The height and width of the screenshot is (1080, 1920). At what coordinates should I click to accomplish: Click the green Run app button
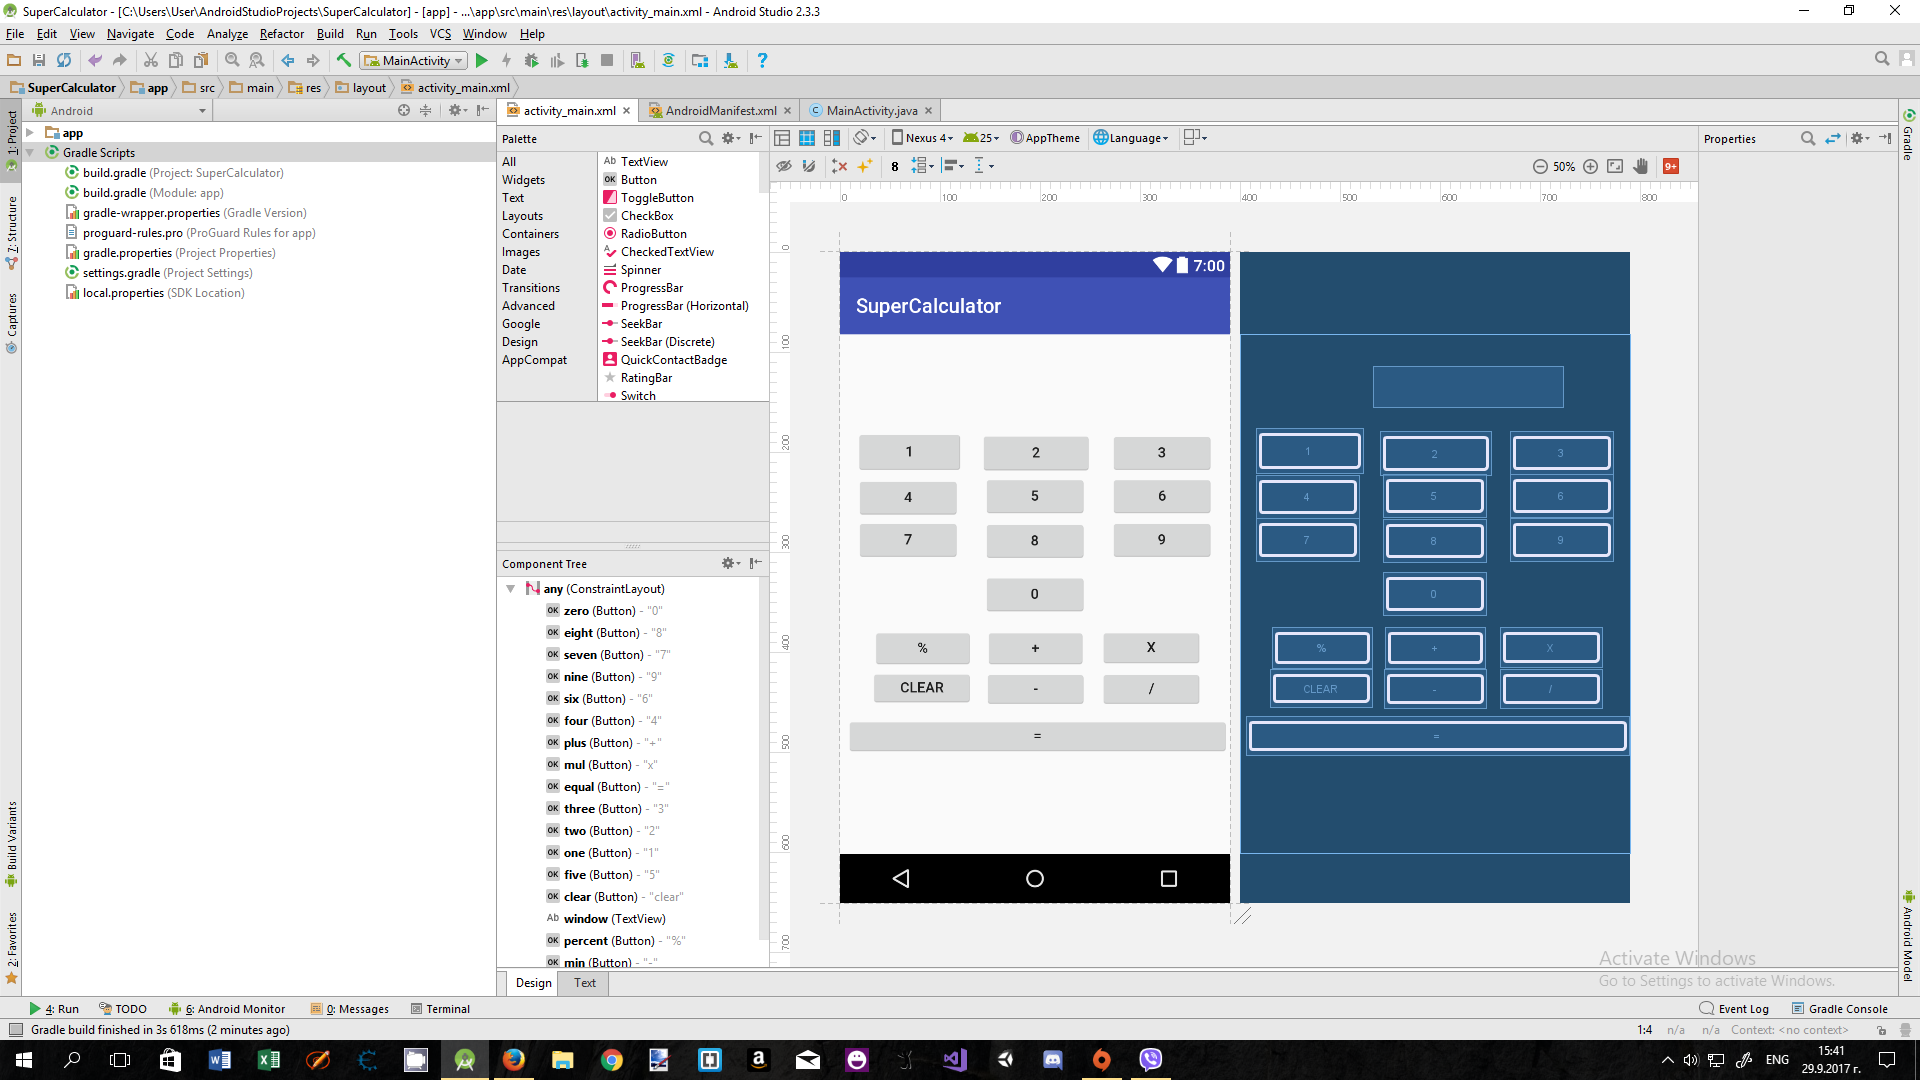tap(481, 61)
